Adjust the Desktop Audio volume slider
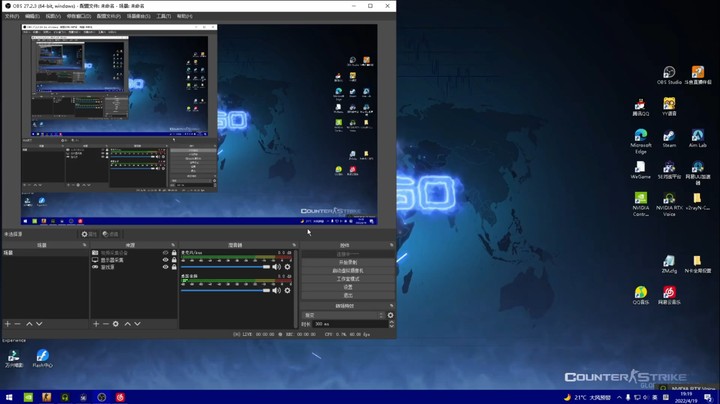Image resolution: width=720 pixels, height=404 pixels. pyautogui.click(x=225, y=290)
